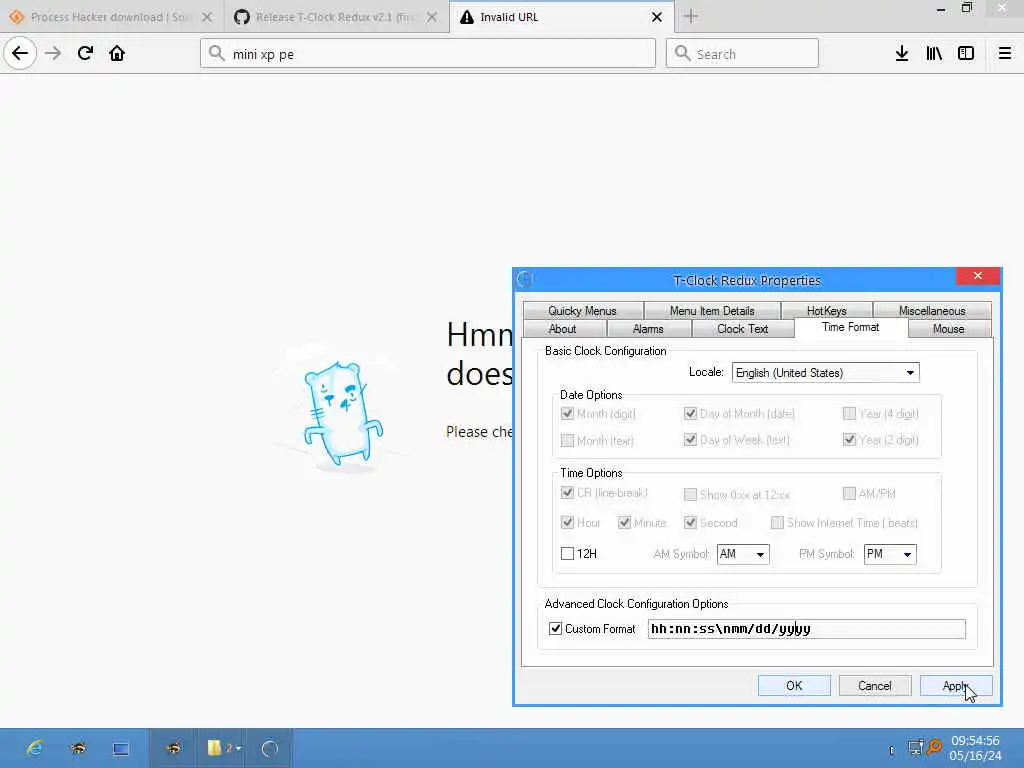1024x768 pixels.
Task: Click the orange magnifier tray icon
Action: click(x=935, y=746)
